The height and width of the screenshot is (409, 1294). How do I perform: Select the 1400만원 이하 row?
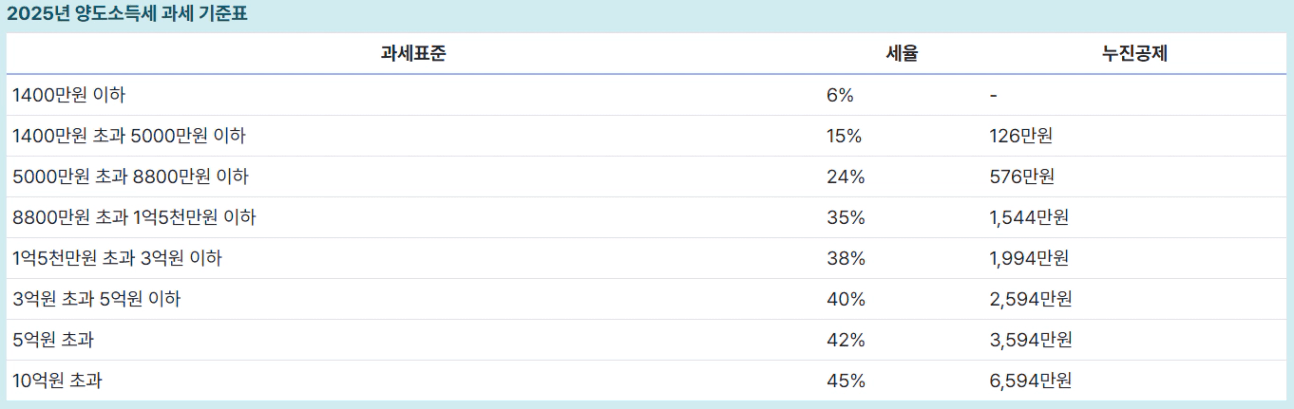click(x=646, y=95)
